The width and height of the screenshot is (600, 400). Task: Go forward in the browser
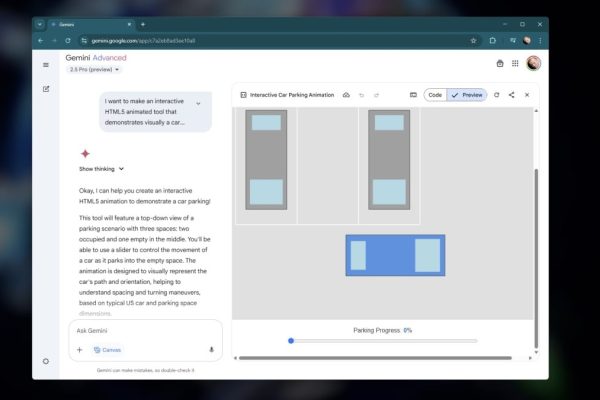(54, 41)
